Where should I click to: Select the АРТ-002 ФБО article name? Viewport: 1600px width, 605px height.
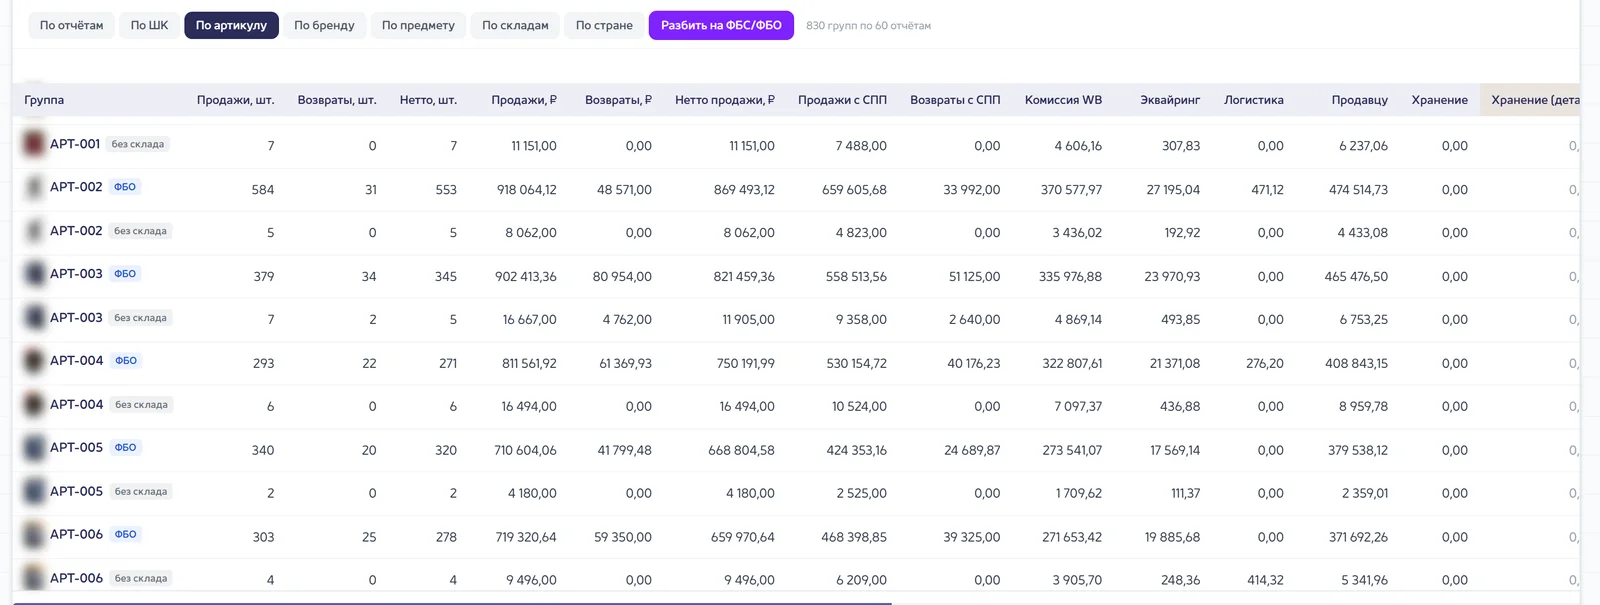[x=76, y=187]
